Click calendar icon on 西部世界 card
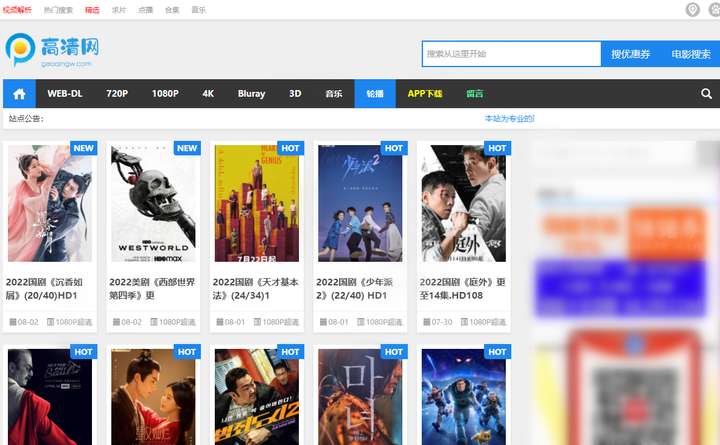 pyautogui.click(x=117, y=322)
